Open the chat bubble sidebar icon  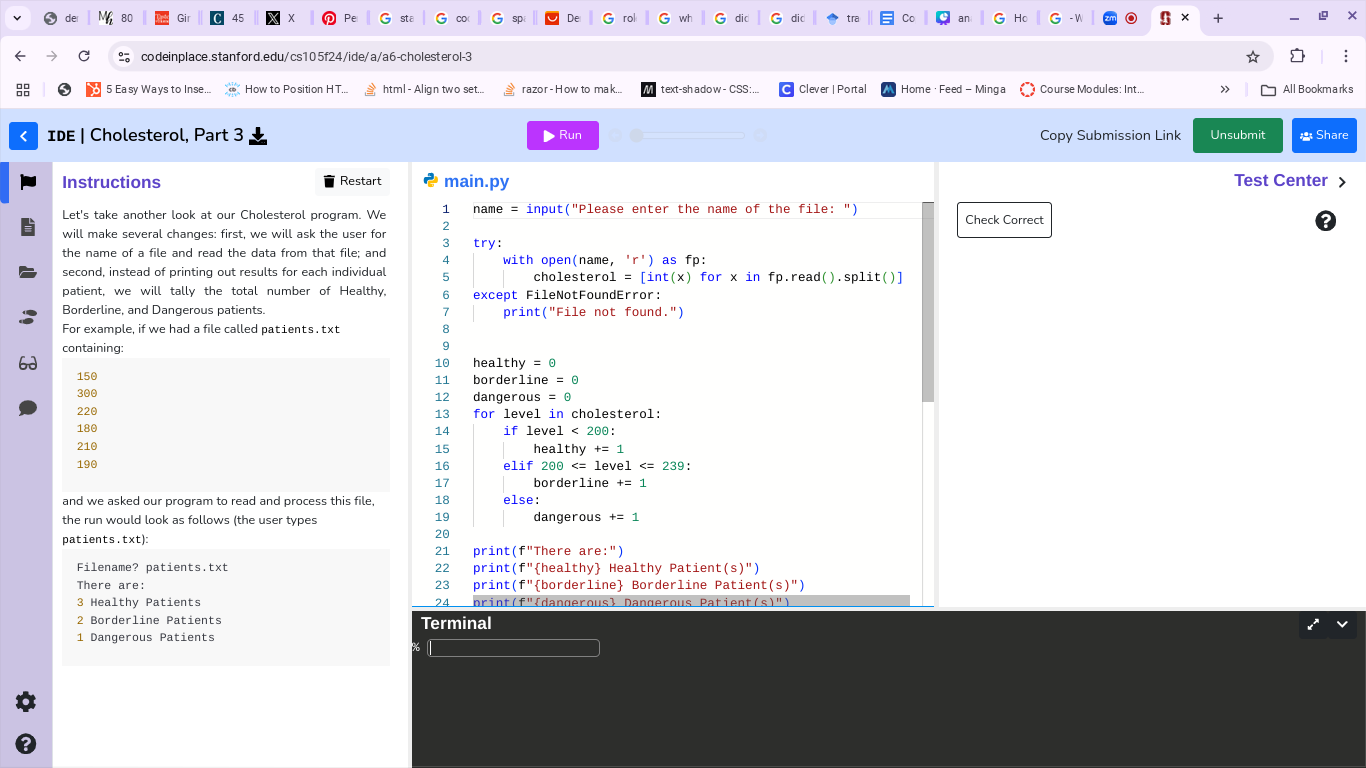(x=28, y=408)
